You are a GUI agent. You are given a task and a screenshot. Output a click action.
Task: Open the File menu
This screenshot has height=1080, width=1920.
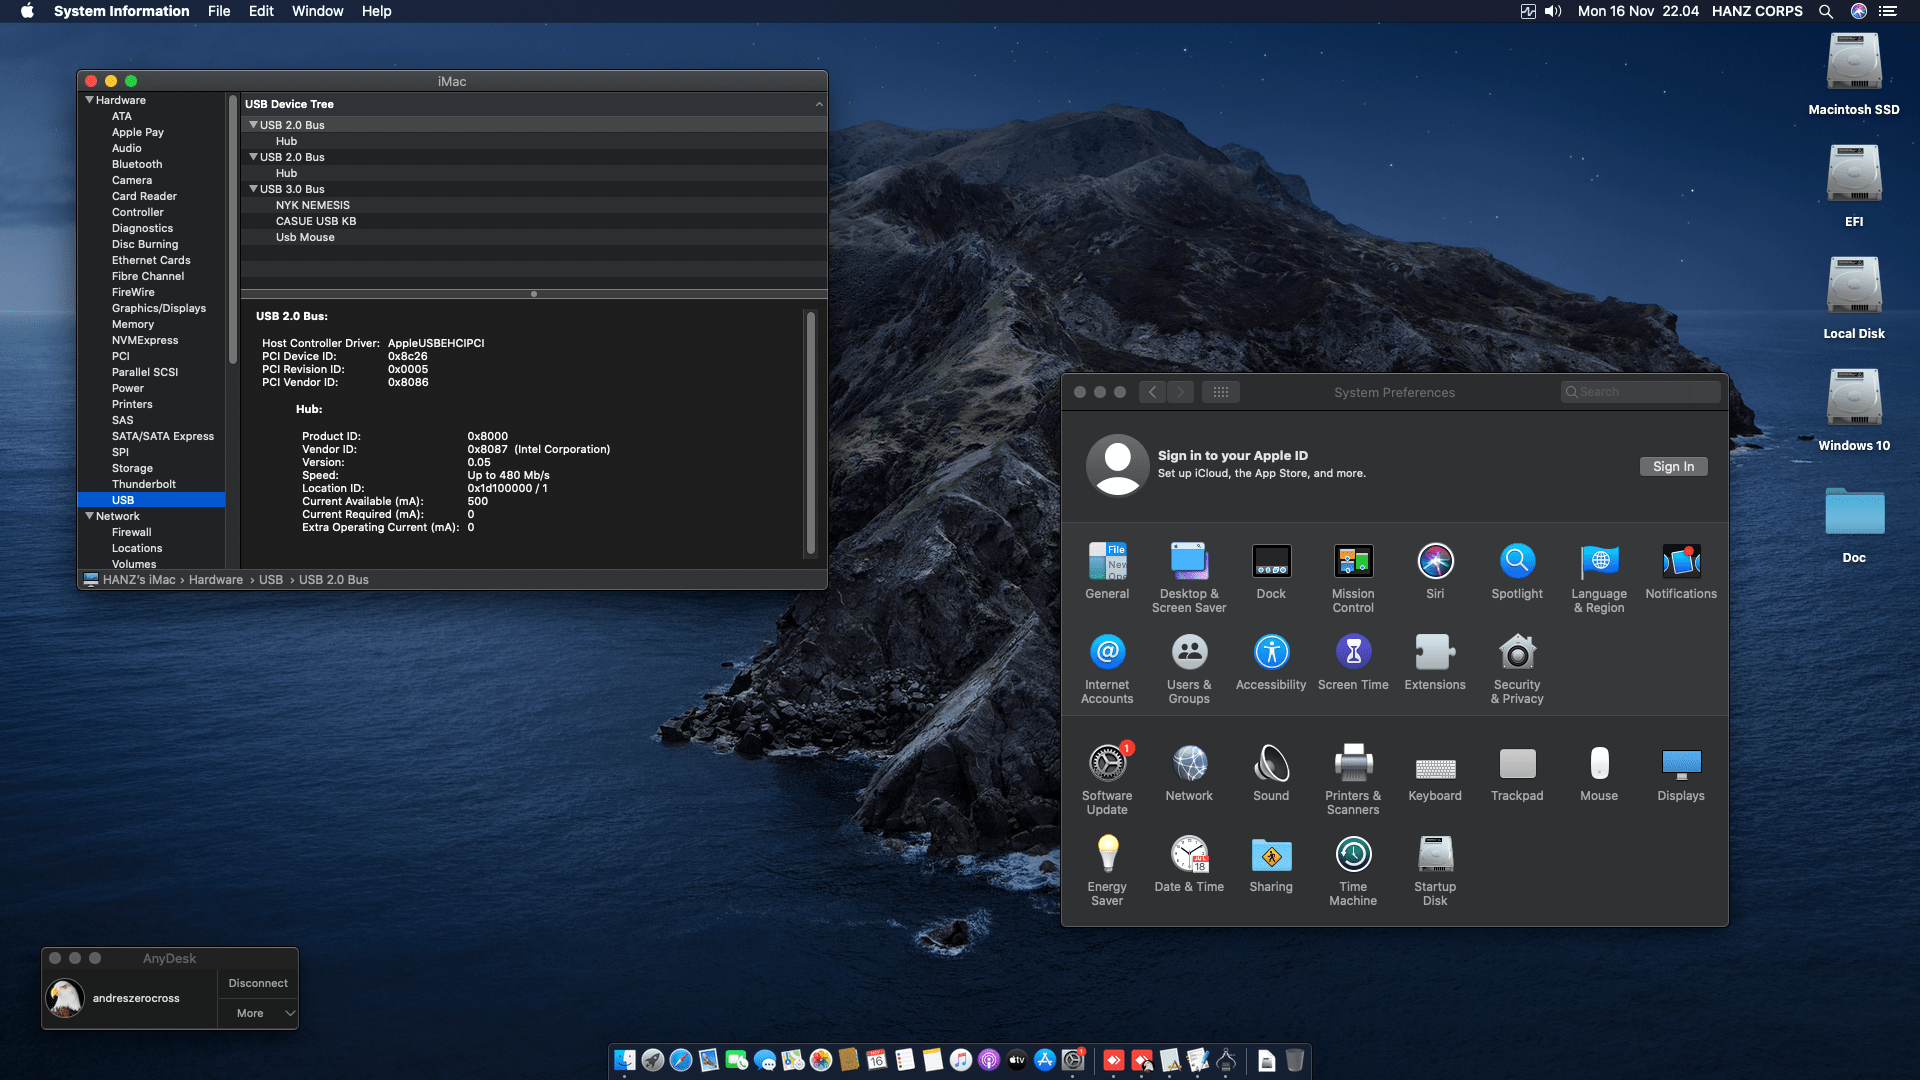coord(218,11)
